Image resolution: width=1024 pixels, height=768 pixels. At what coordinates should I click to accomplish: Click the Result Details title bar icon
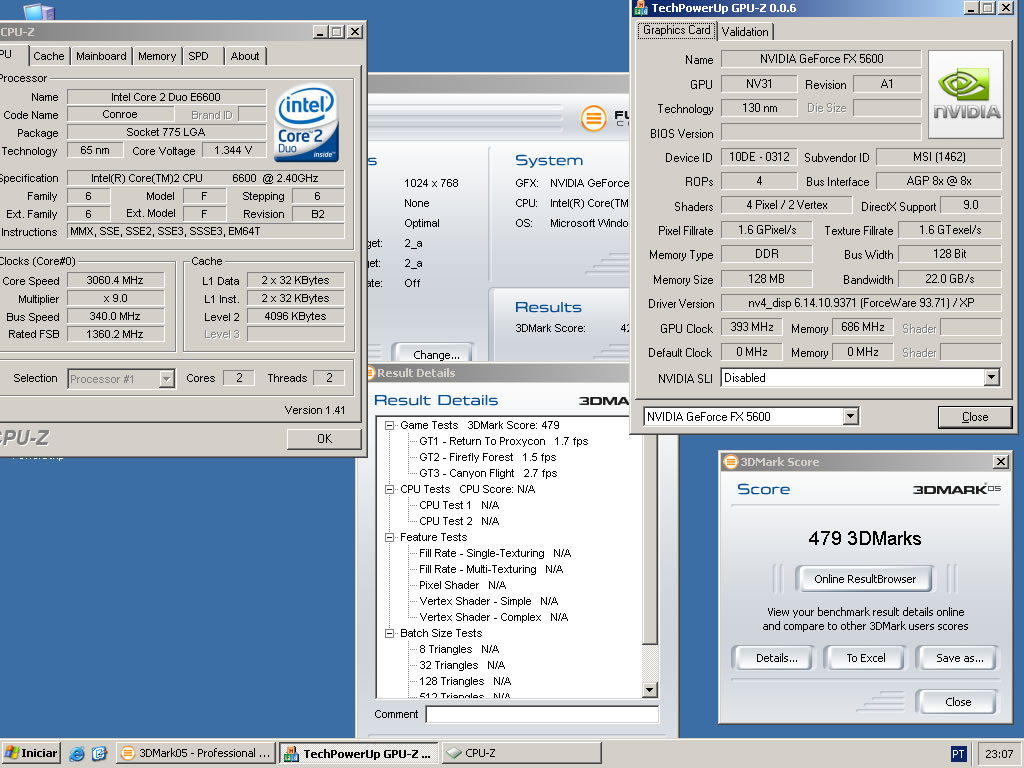point(372,373)
